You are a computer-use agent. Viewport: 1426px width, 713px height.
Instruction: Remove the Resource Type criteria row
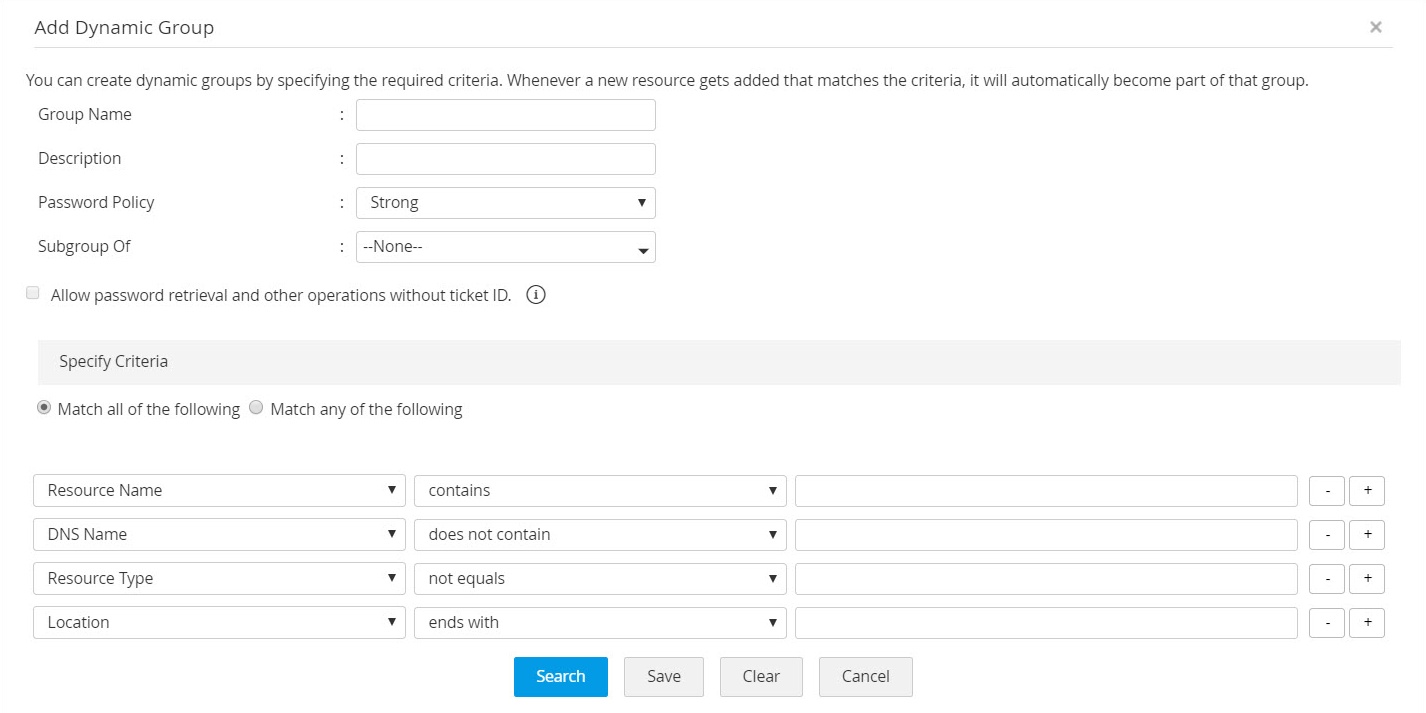[x=1327, y=579]
